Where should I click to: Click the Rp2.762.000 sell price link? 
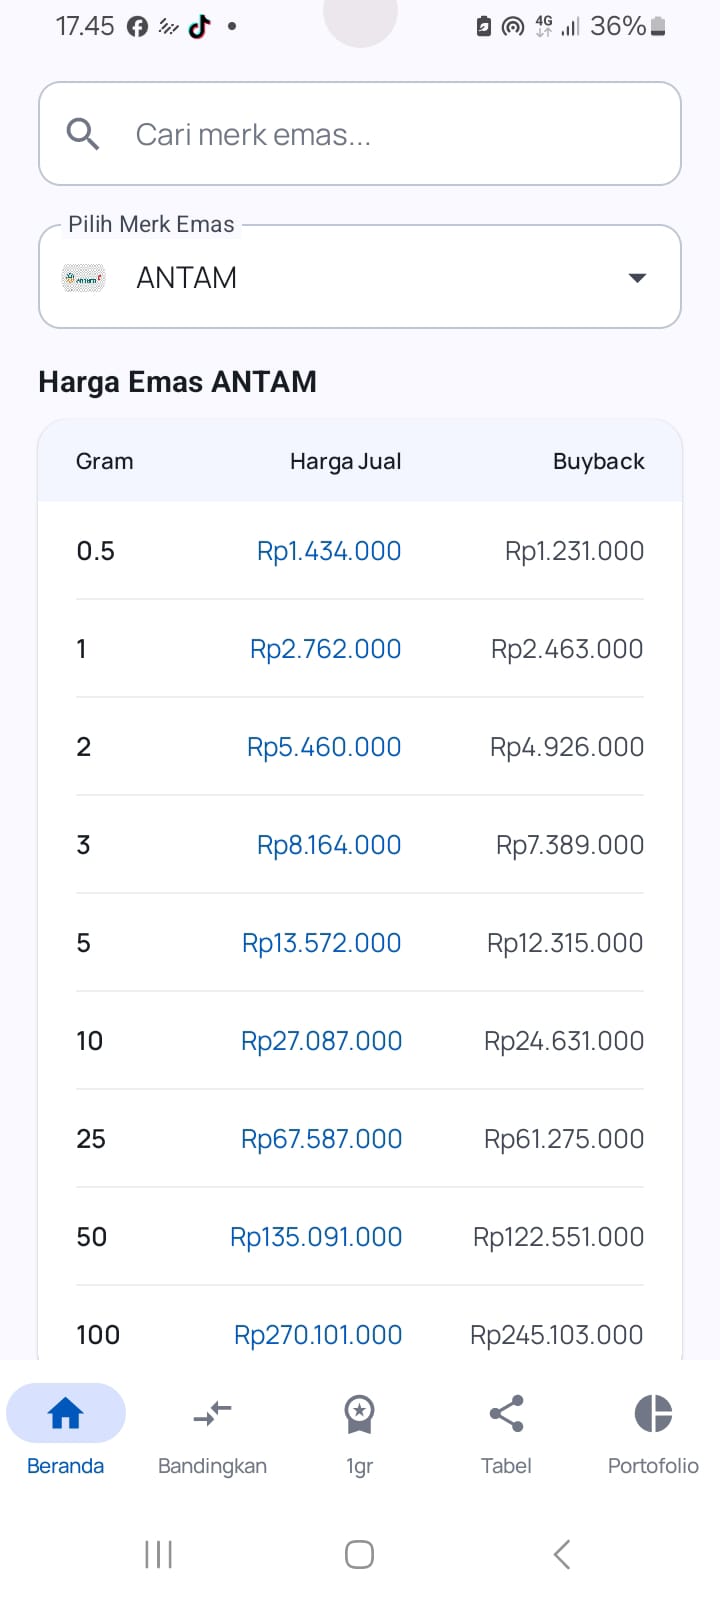(x=325, y=649)
